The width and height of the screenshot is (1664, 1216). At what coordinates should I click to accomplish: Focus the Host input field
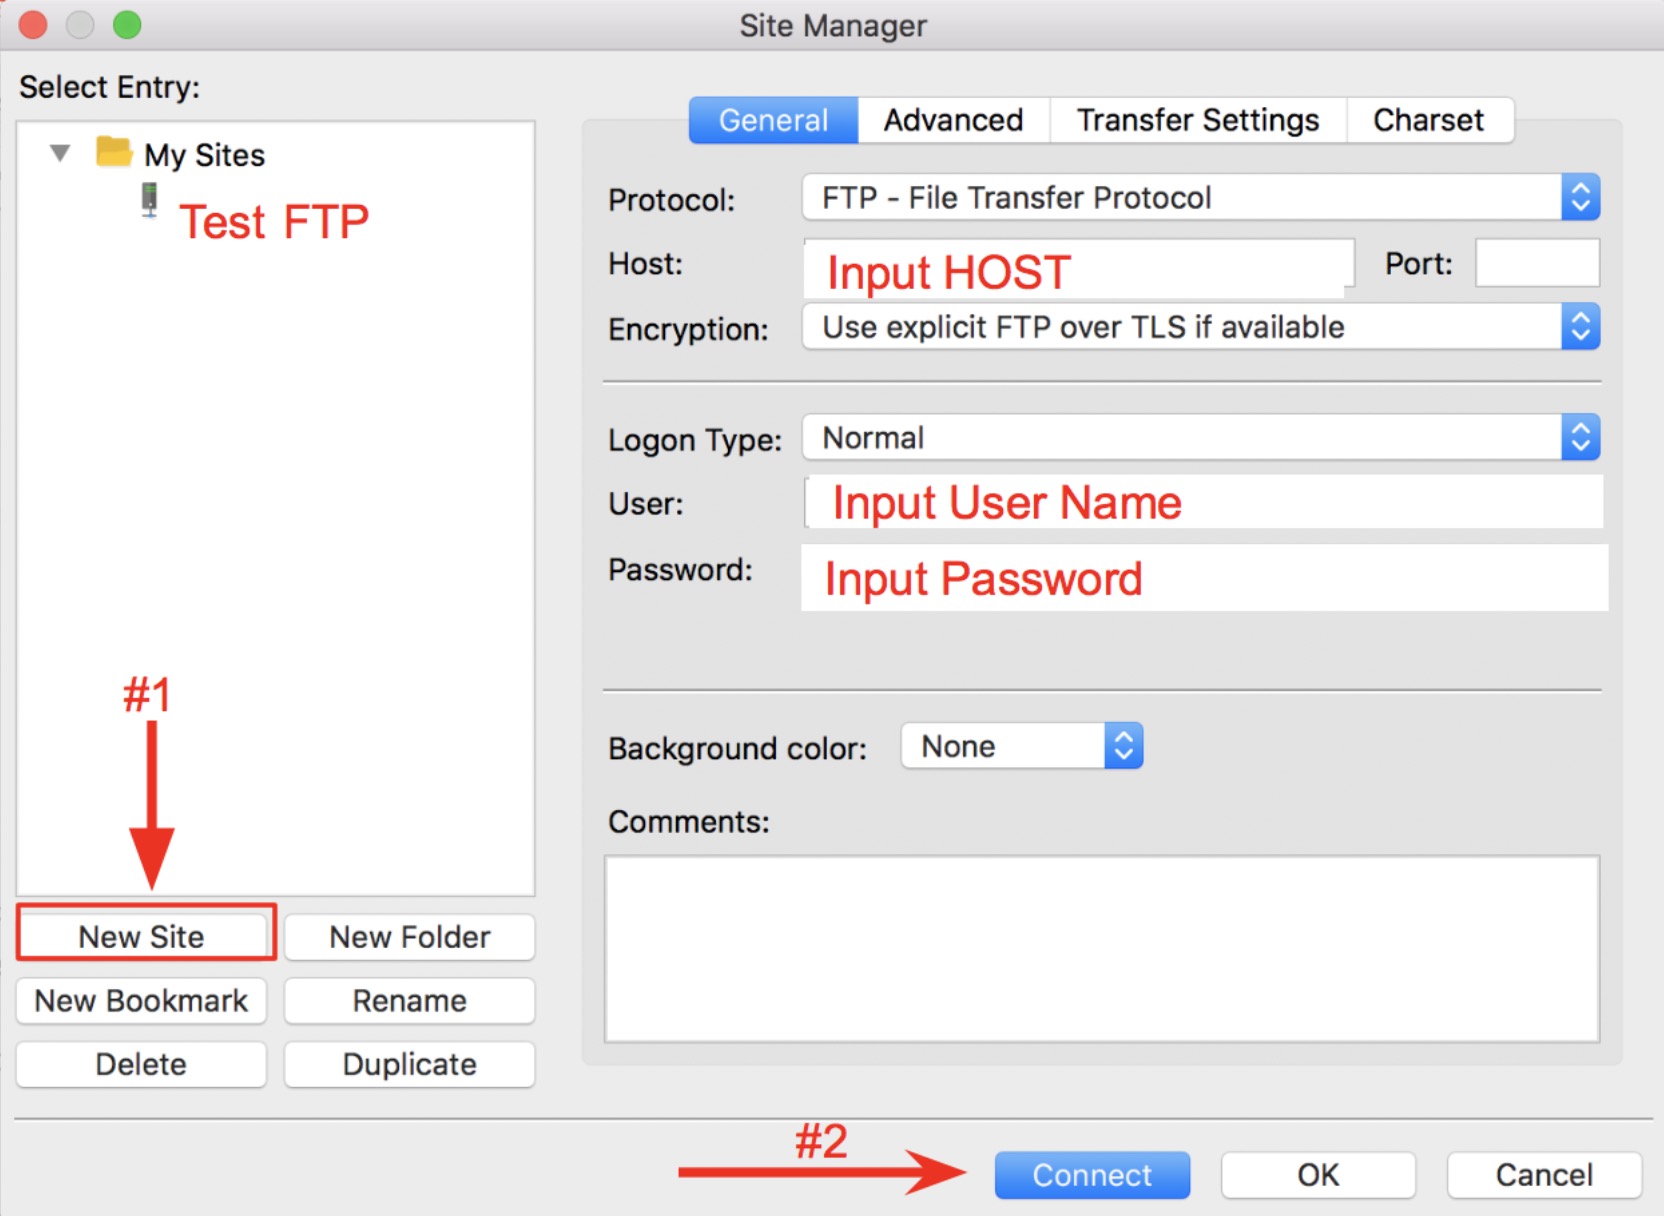[1077, 268]
